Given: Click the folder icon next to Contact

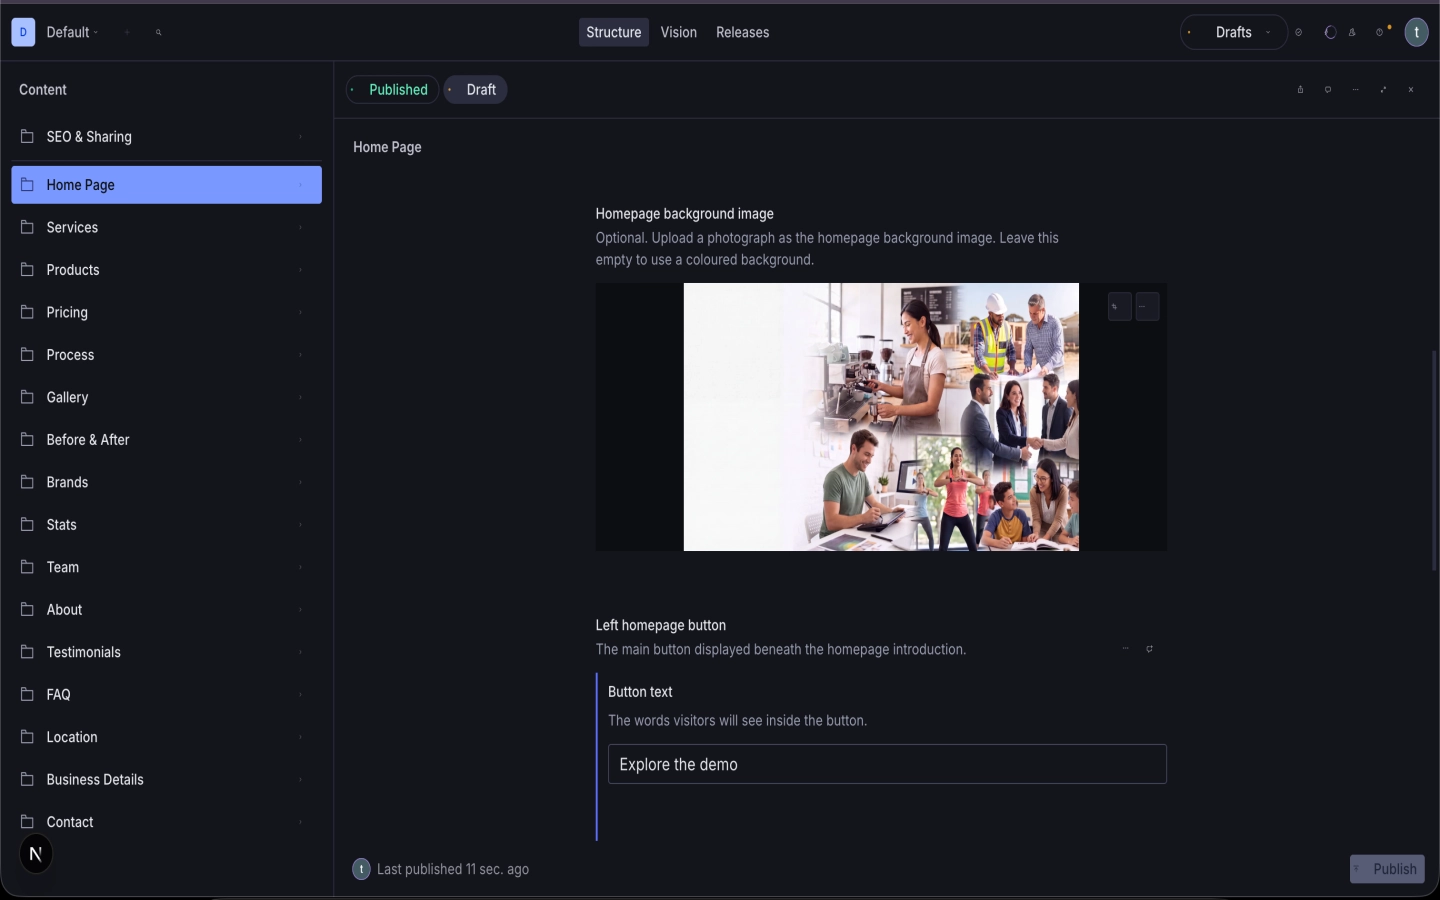Looking at the screenshot, I should 27,821.
